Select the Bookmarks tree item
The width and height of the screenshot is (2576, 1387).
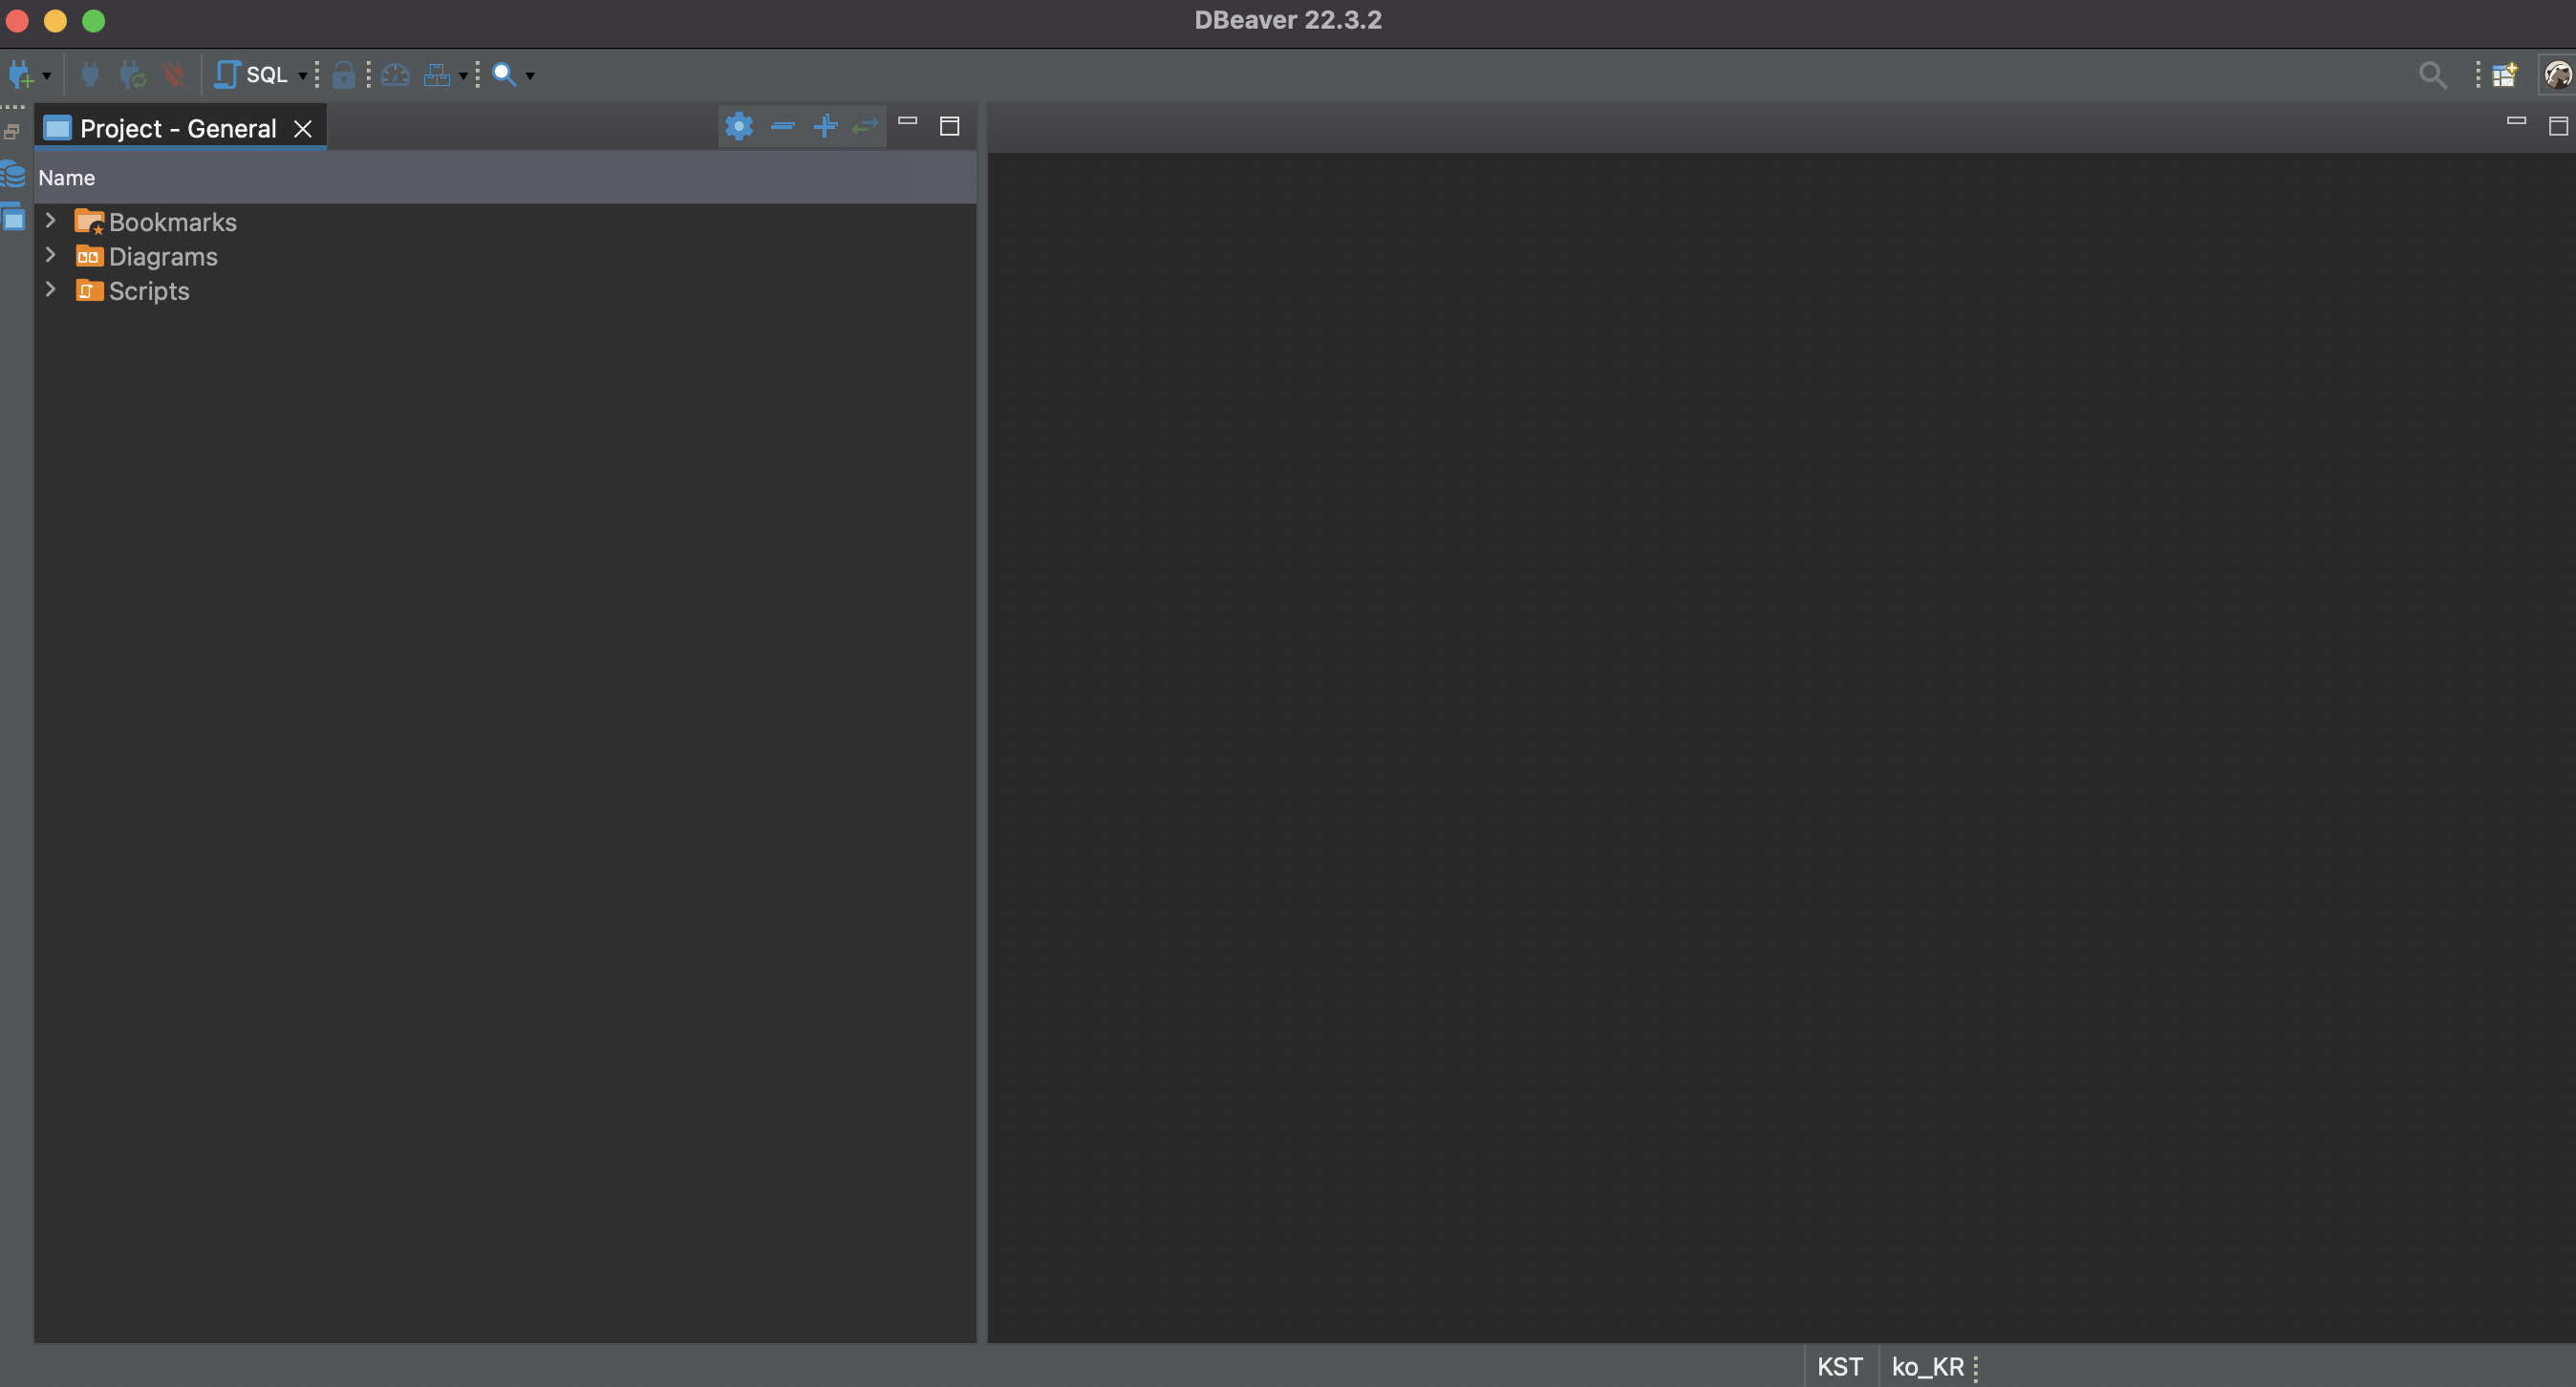click(x=173, y=222)
